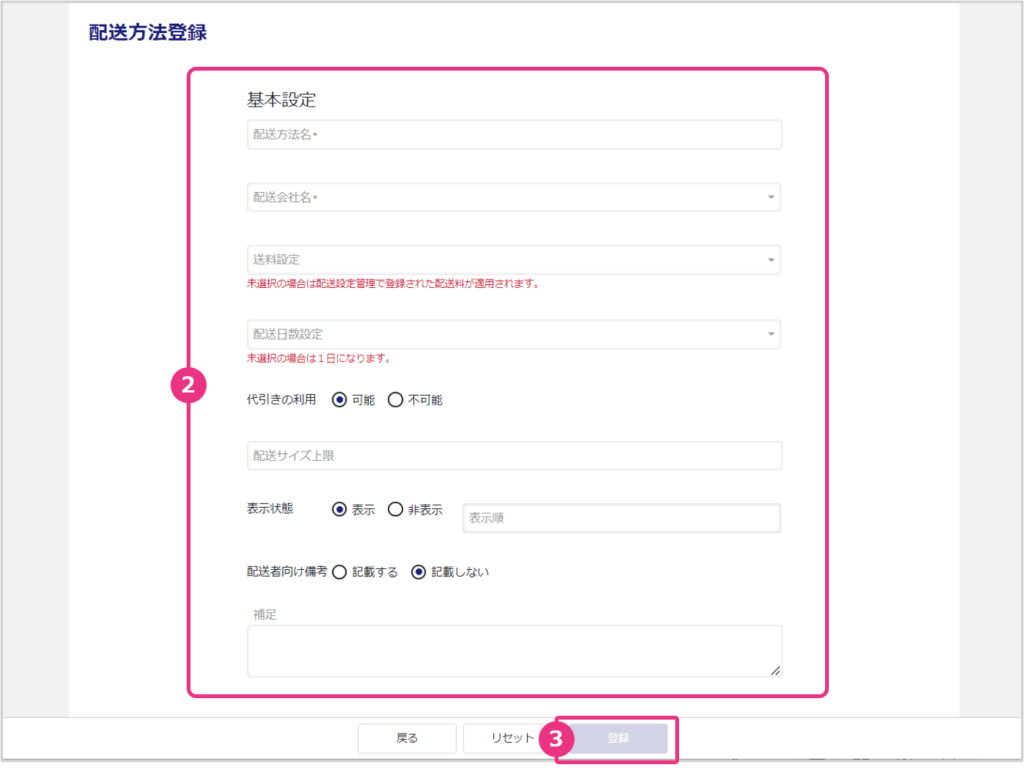Open the 送料設定 dropdown
The height and width of the screenshot is (768, 1024).
pos(514,260)
